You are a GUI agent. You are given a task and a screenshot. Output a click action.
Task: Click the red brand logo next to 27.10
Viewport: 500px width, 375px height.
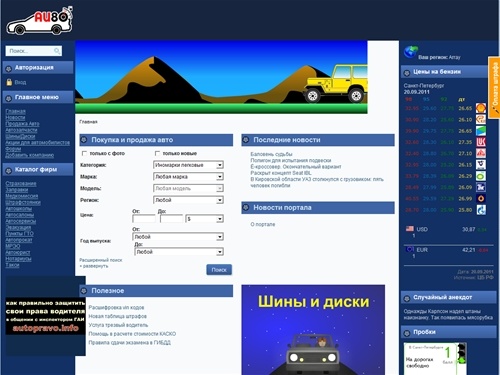click(x=481, y=153)
